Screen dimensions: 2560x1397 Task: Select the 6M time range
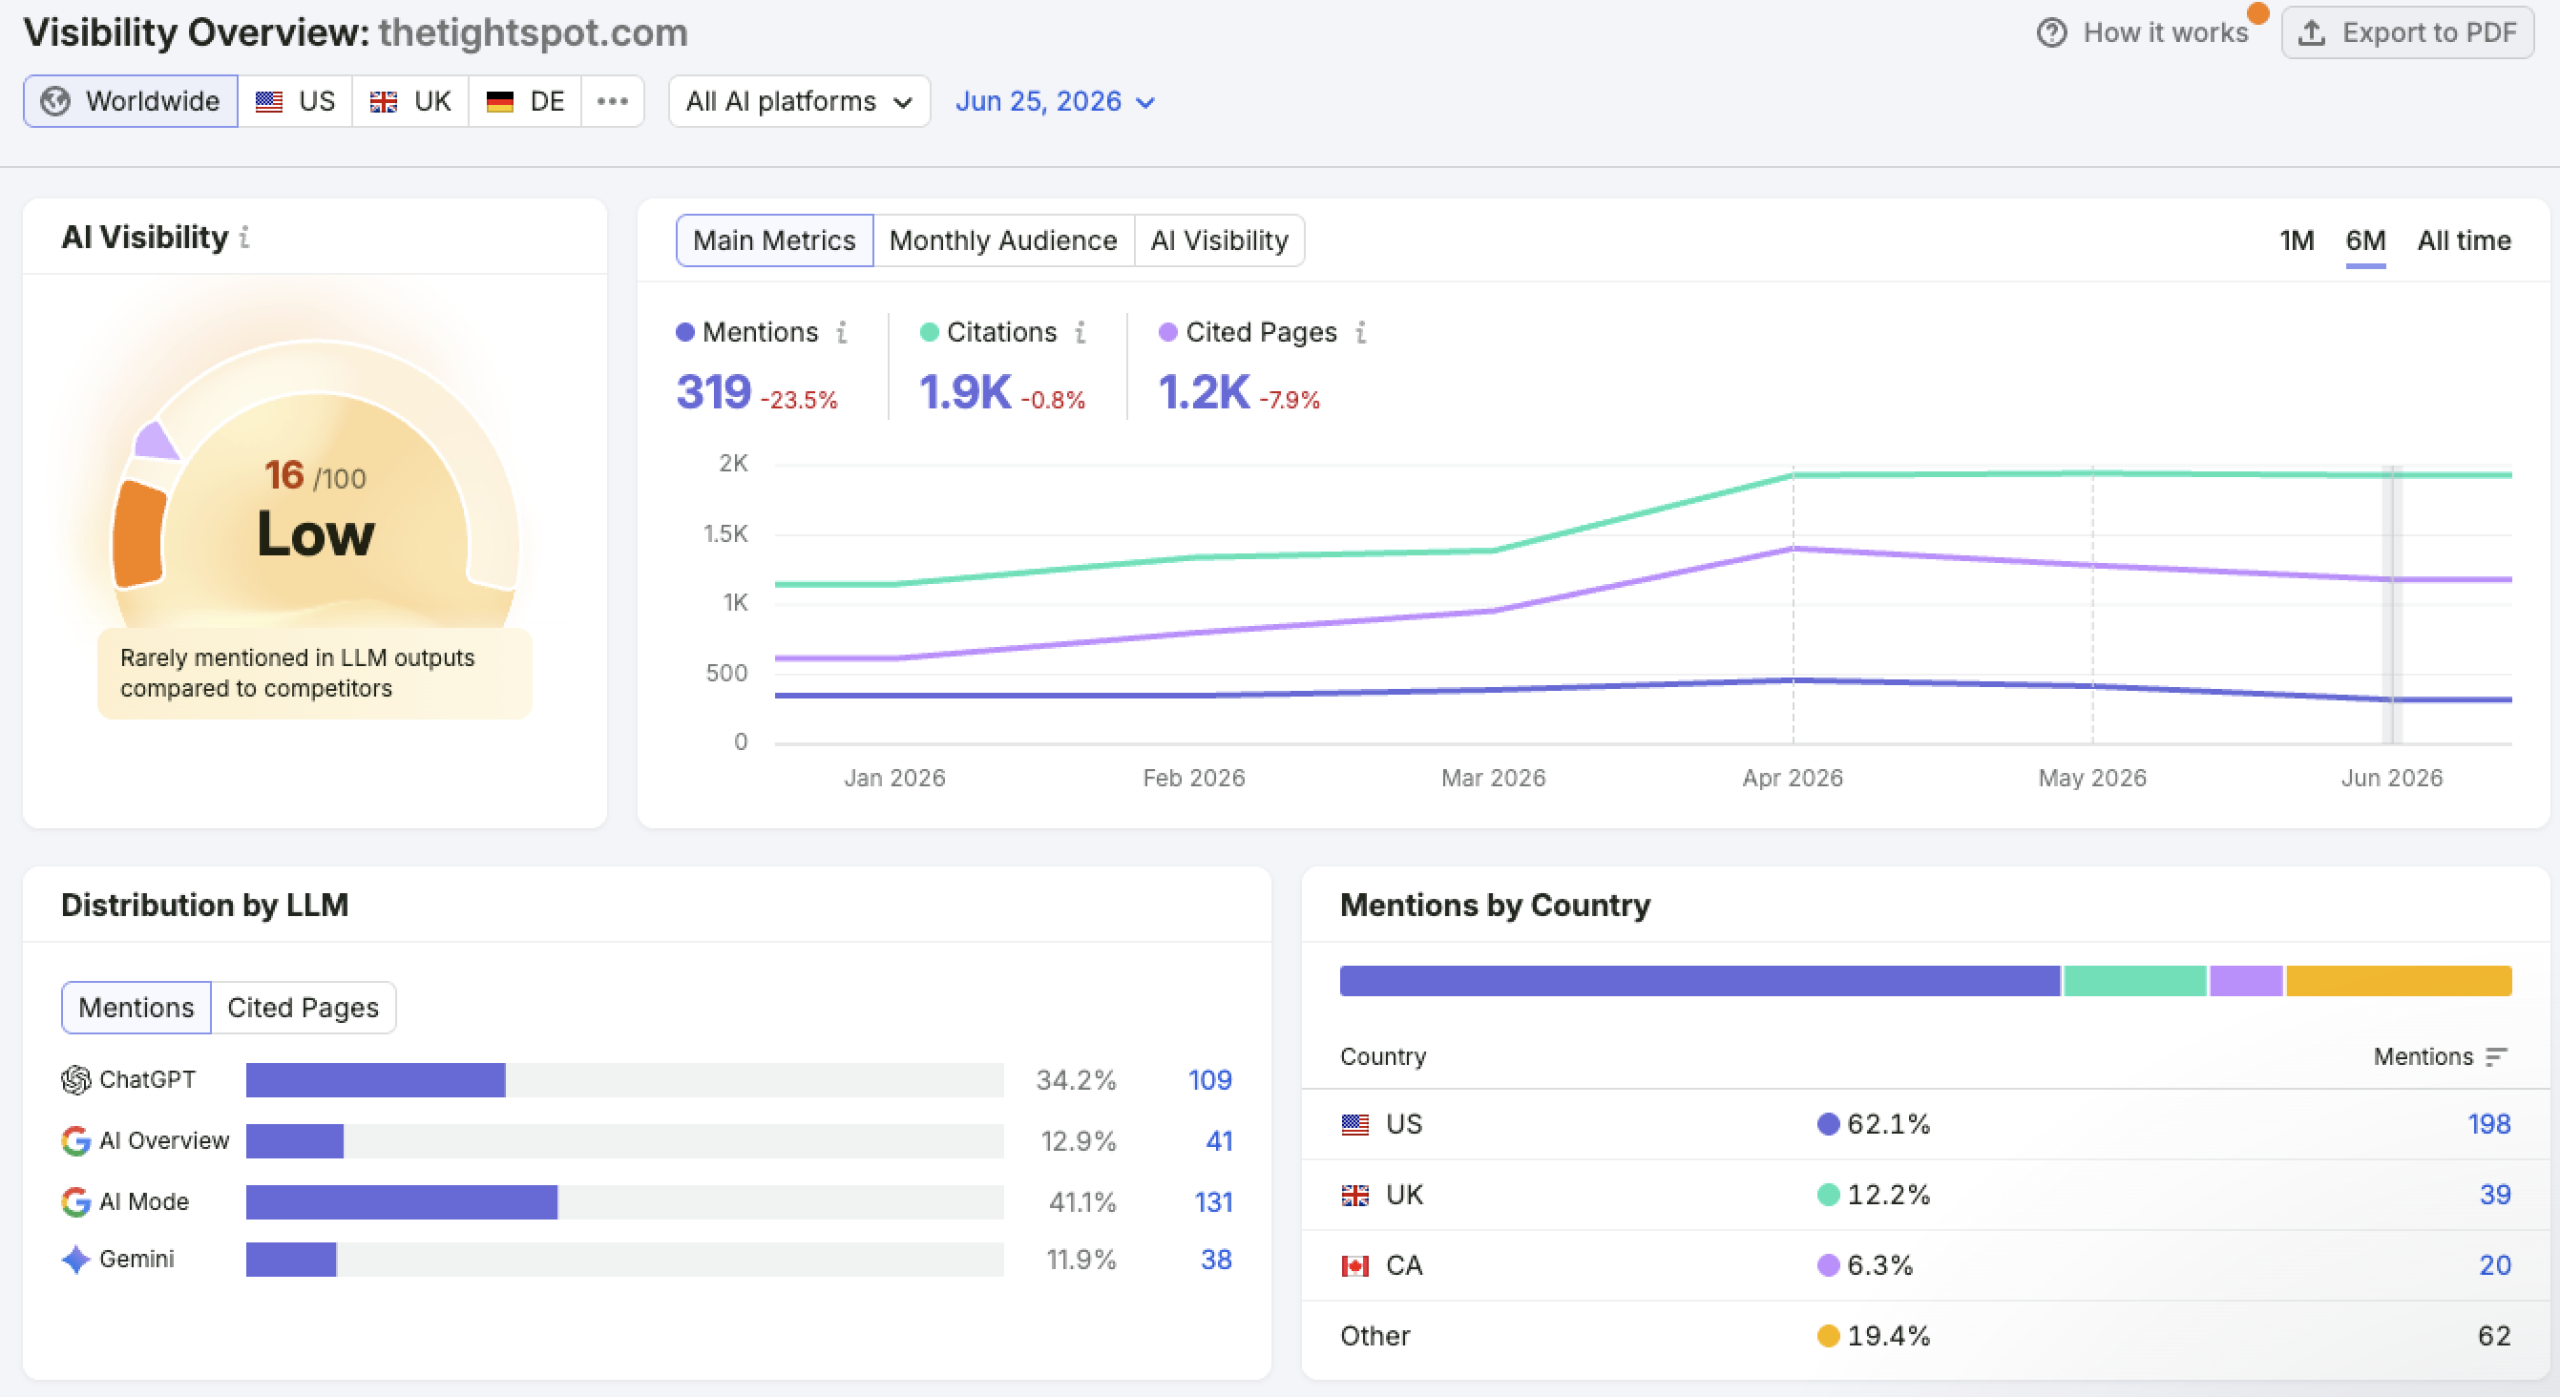pos(2365,240)
